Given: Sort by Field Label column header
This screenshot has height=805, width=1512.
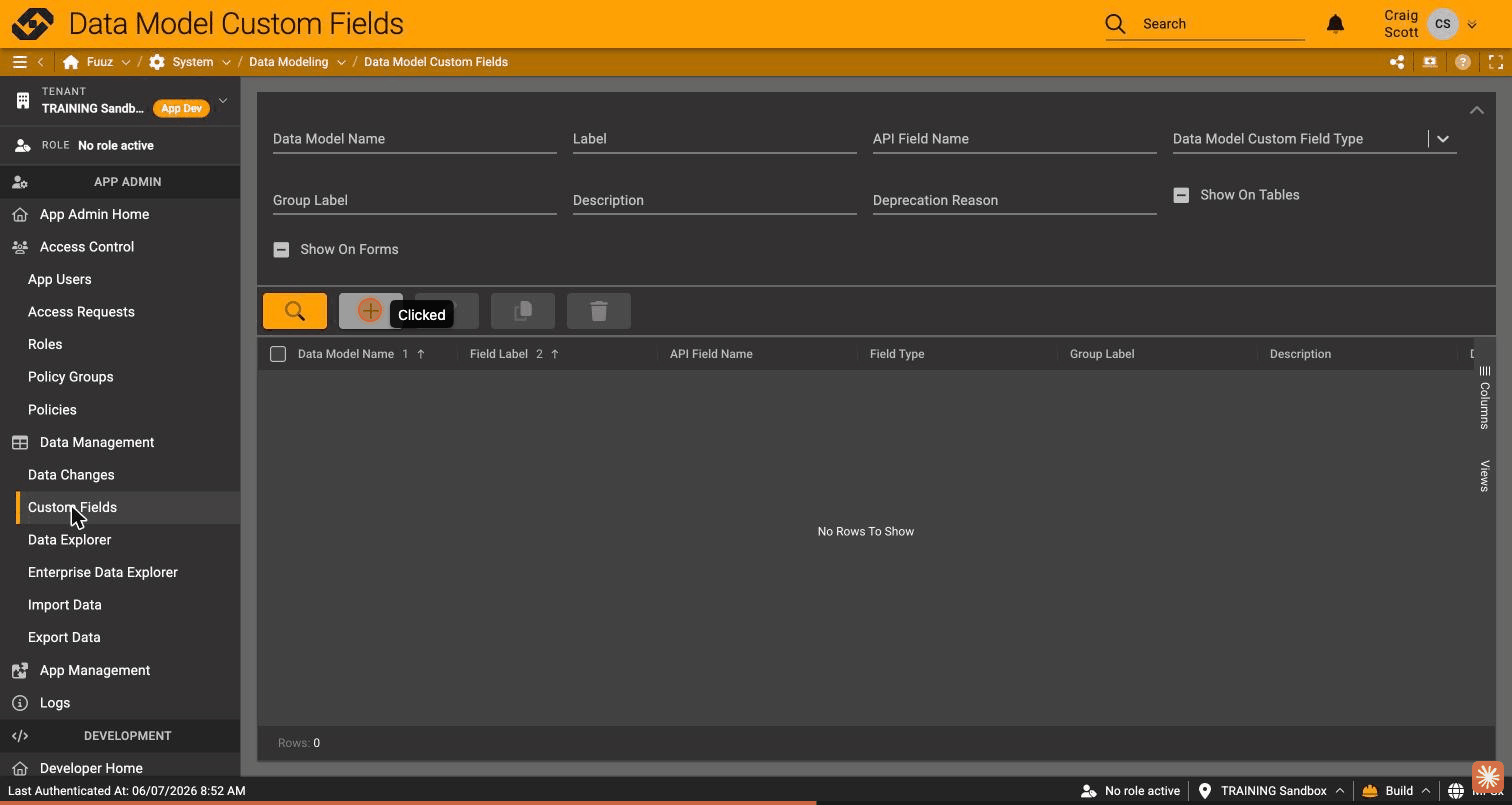Looking at the screenshot, I should pos(498,354).
